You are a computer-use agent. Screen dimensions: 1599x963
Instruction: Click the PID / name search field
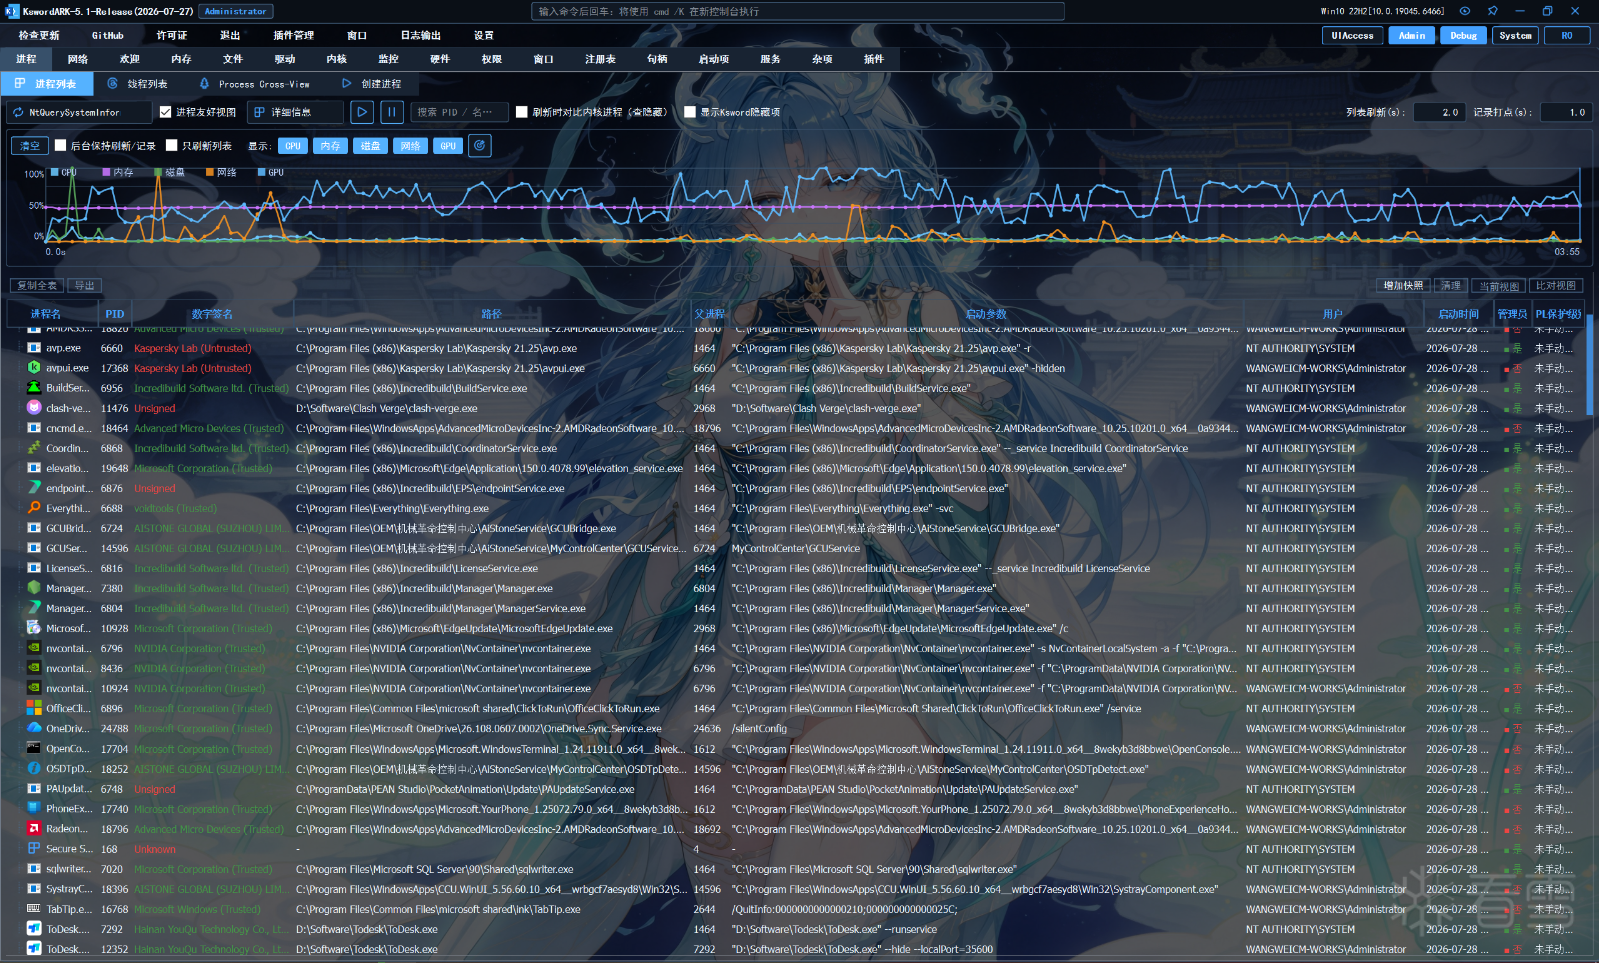point(461,112)
